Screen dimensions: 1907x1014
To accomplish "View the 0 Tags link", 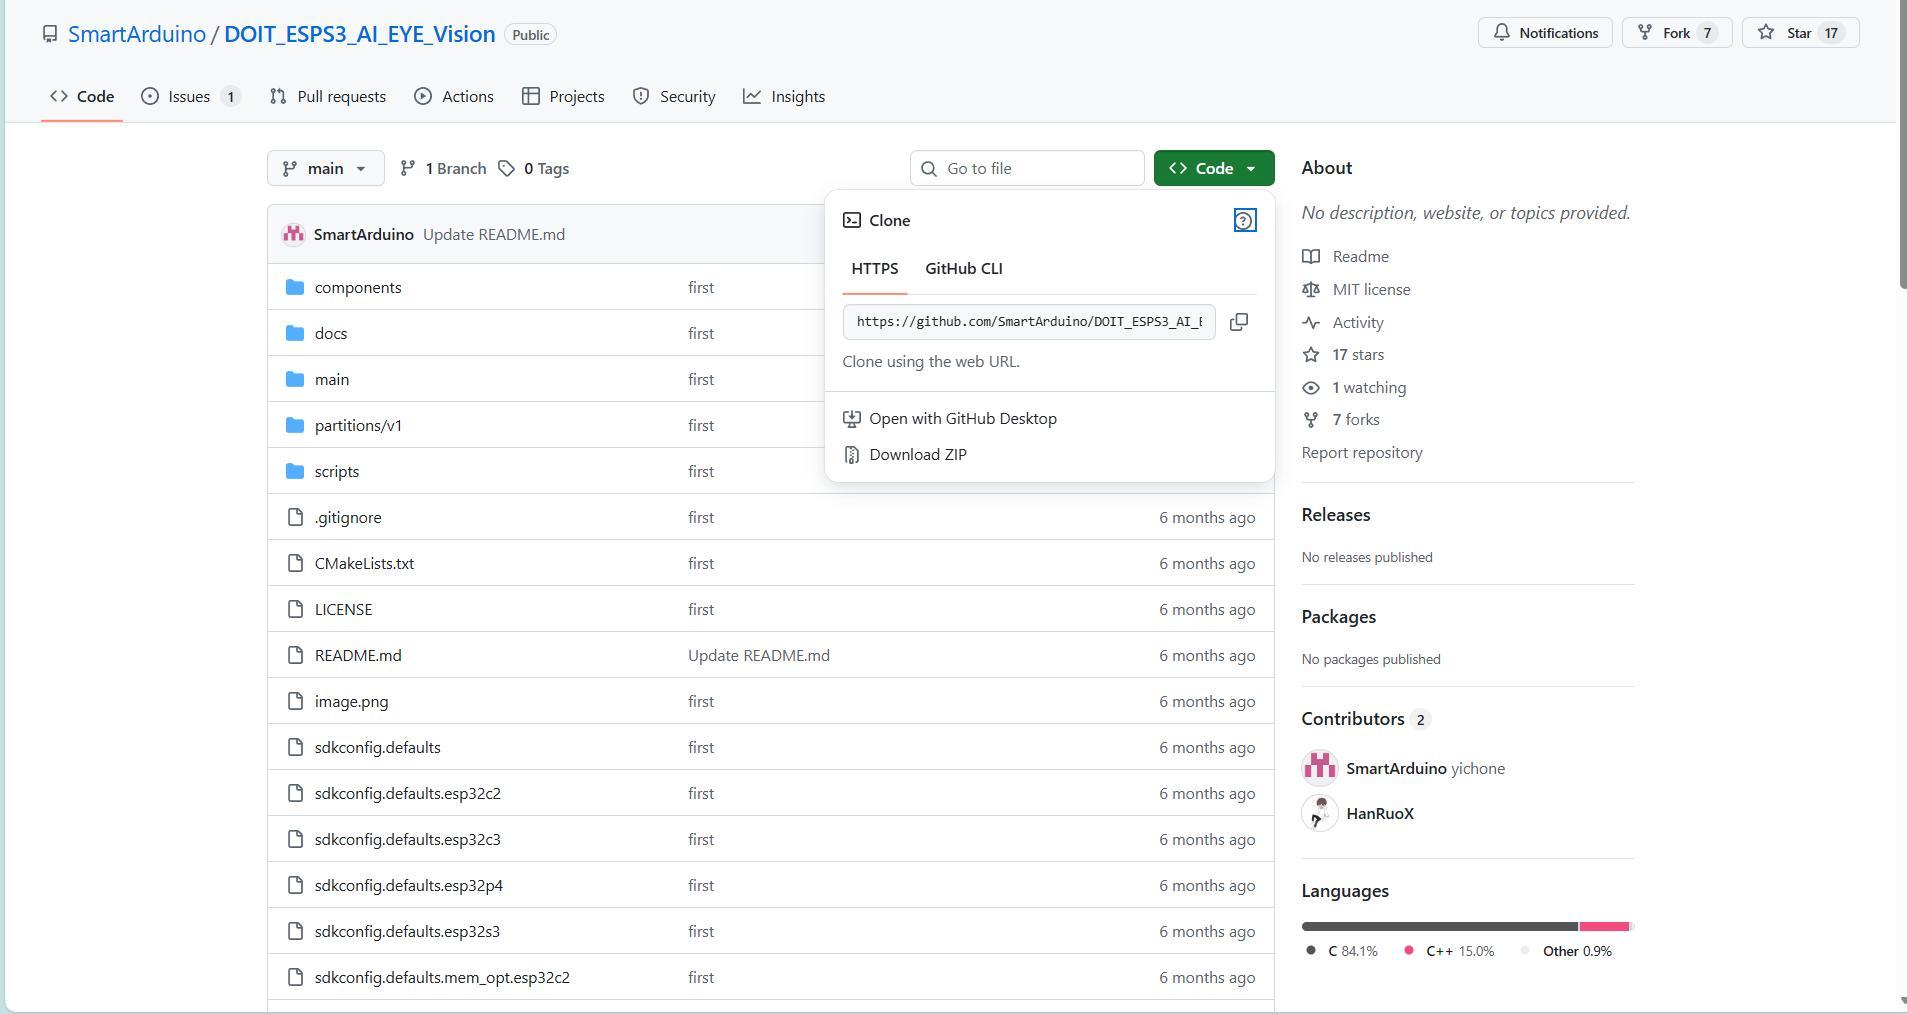I will [534, 168].
